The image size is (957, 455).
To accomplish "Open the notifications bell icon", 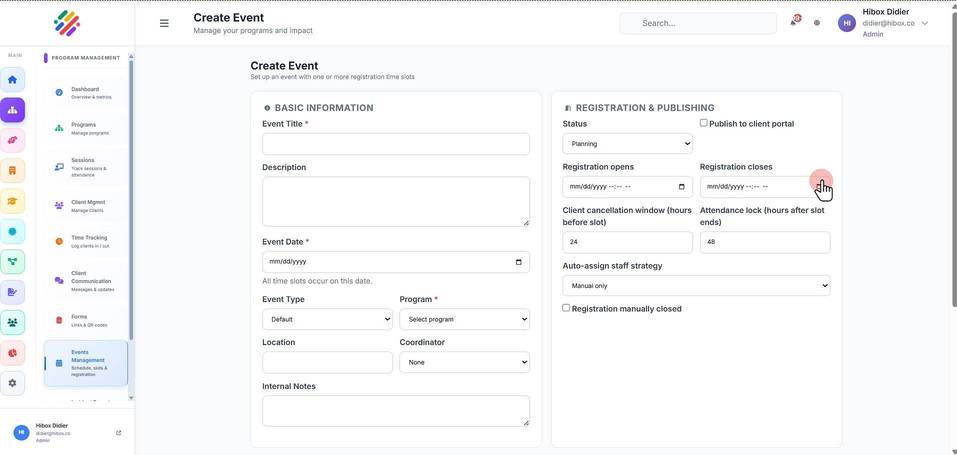I will coord(793,22).
